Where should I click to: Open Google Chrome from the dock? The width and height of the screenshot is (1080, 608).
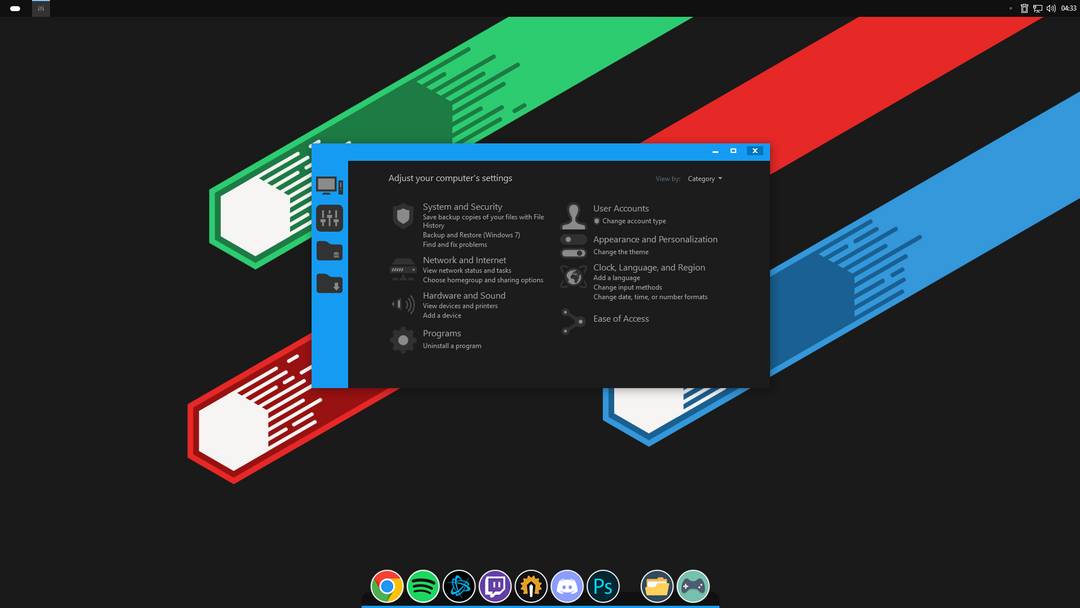pos(386,586)
